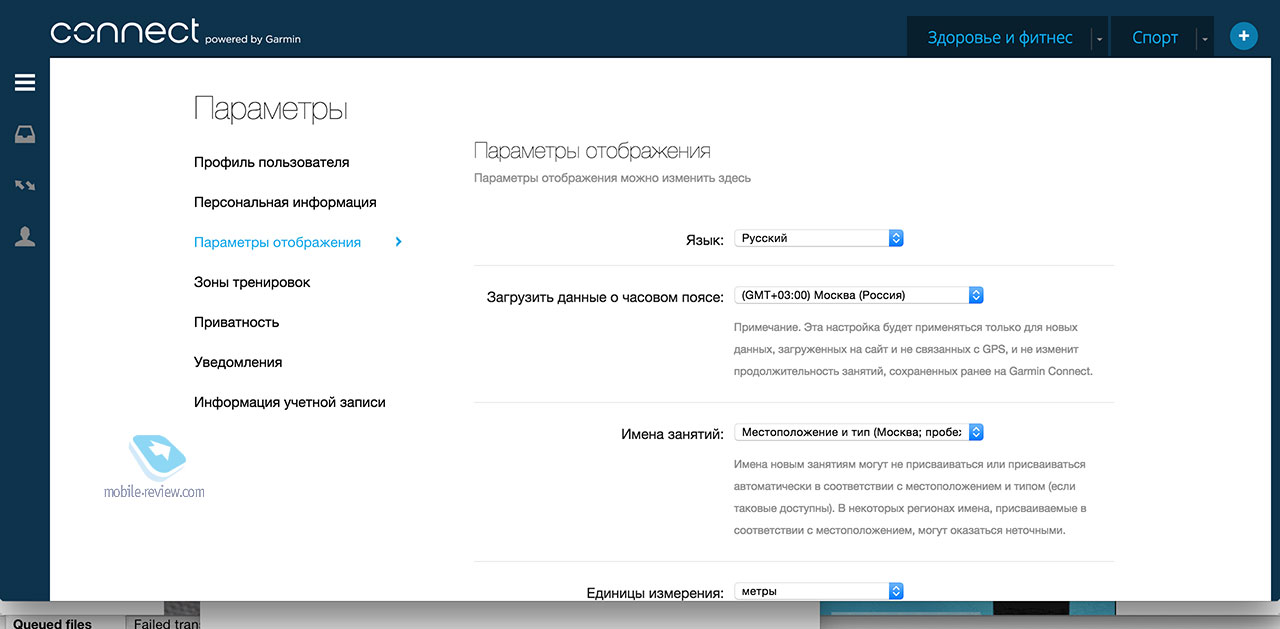Open the hamburger menu icon
The width and height of the screenshot is (1280, 629).
25,83
